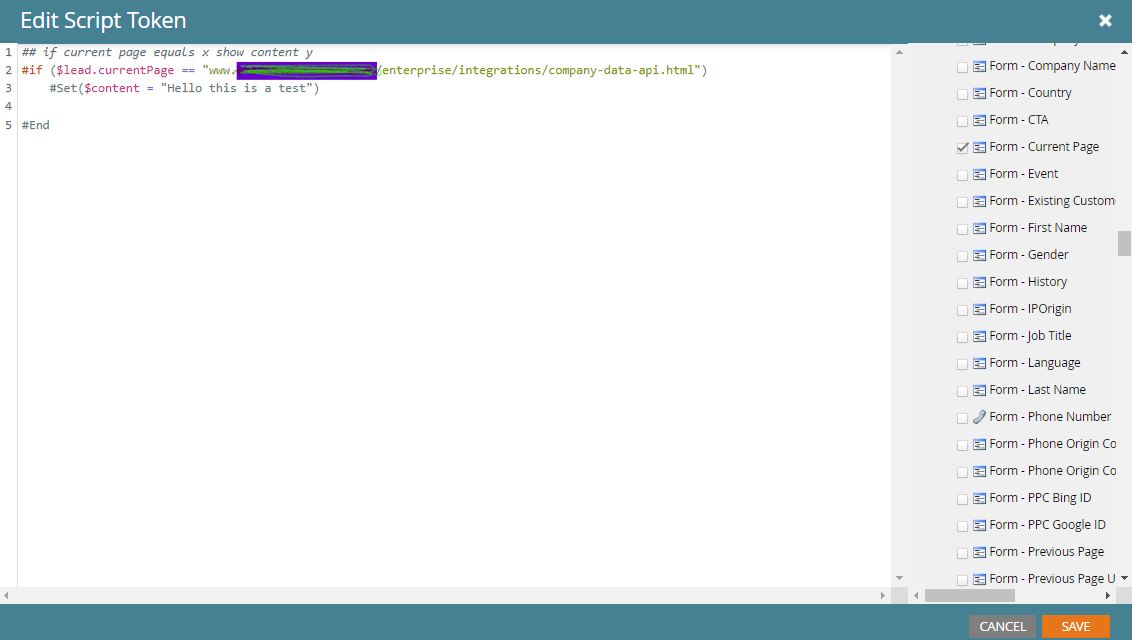Check the Form - PPC Google ID checkbox
The width and height of the screenshot is (1132, 640).
point(962,525)
